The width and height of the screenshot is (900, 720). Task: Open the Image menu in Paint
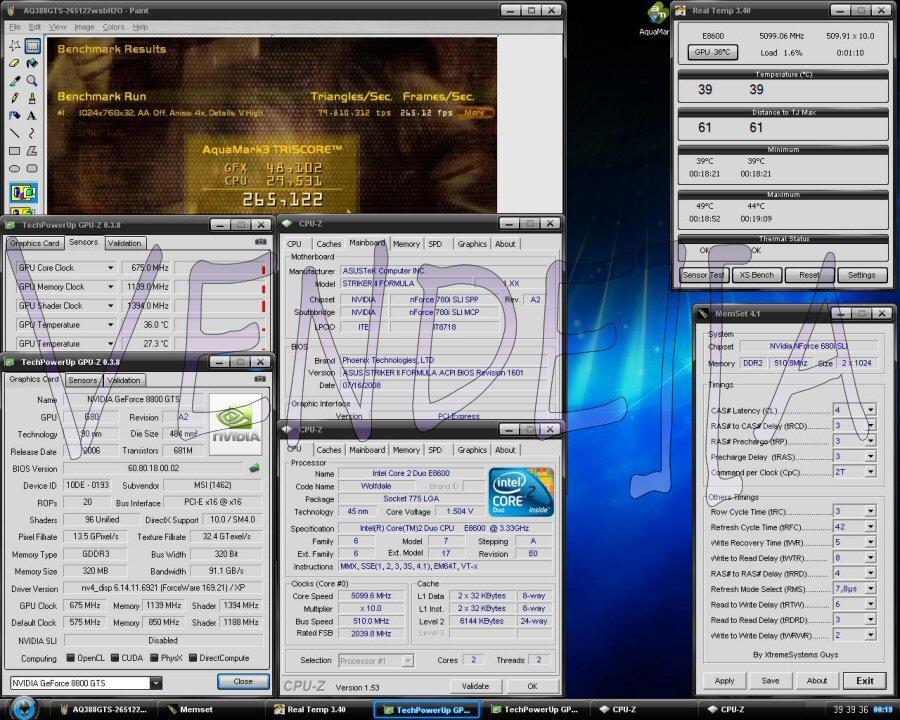pyautogui.click(x=84, y=27)
